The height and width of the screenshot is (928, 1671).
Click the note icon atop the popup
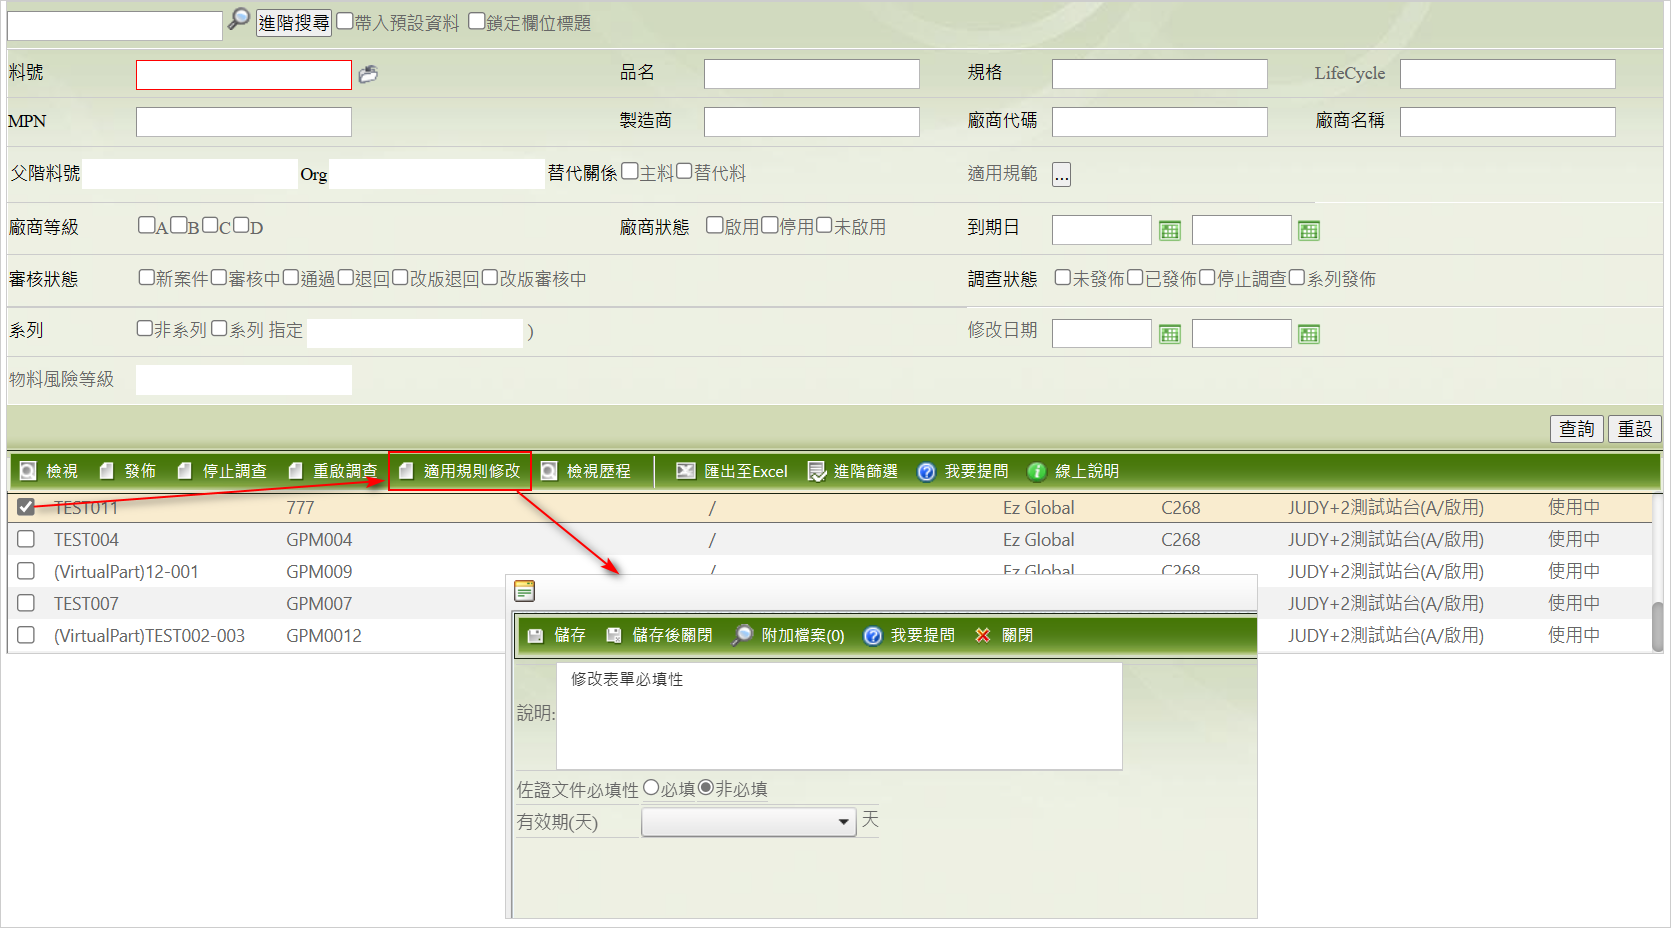pos(525,591)
